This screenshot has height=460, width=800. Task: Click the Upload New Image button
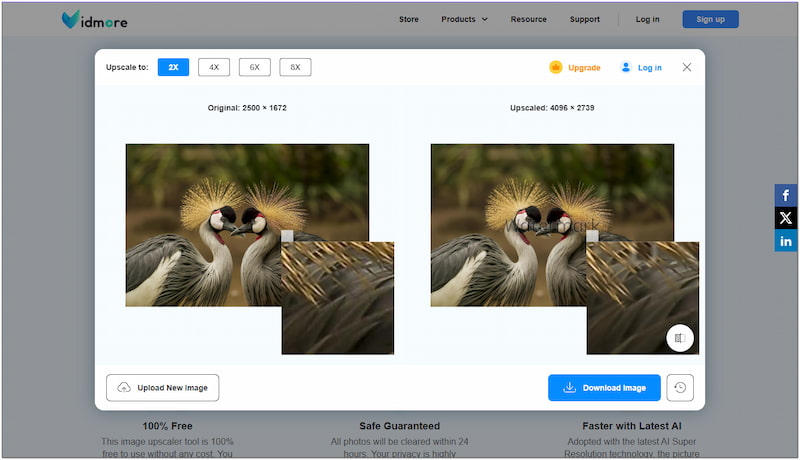[x=163, y=388]
